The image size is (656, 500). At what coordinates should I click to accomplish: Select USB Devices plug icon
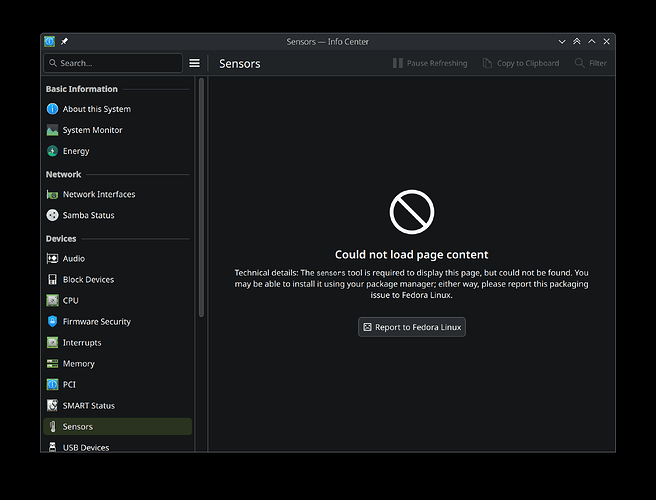pyautogui.click(x=52, y=447)
